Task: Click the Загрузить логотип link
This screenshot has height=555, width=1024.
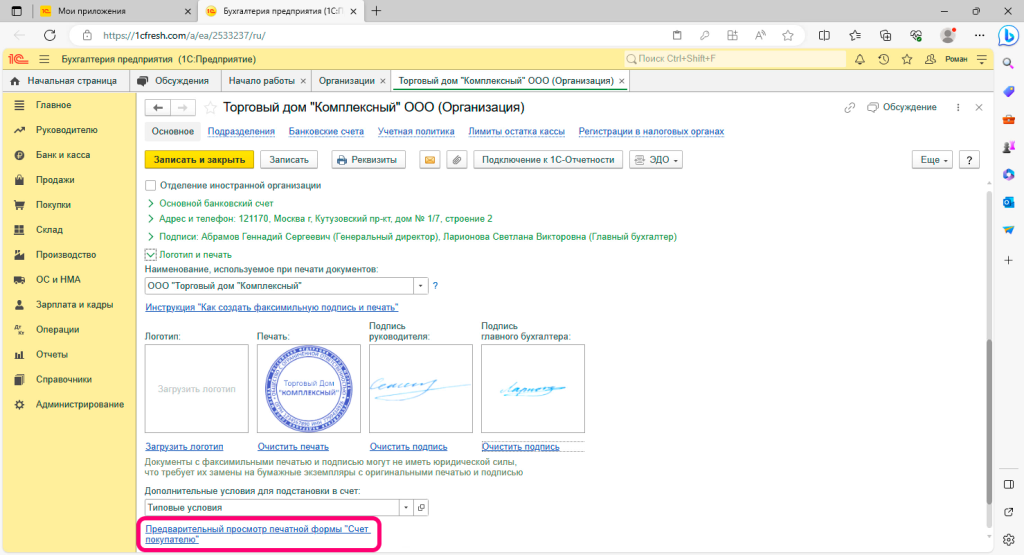Action: [184, 447]
